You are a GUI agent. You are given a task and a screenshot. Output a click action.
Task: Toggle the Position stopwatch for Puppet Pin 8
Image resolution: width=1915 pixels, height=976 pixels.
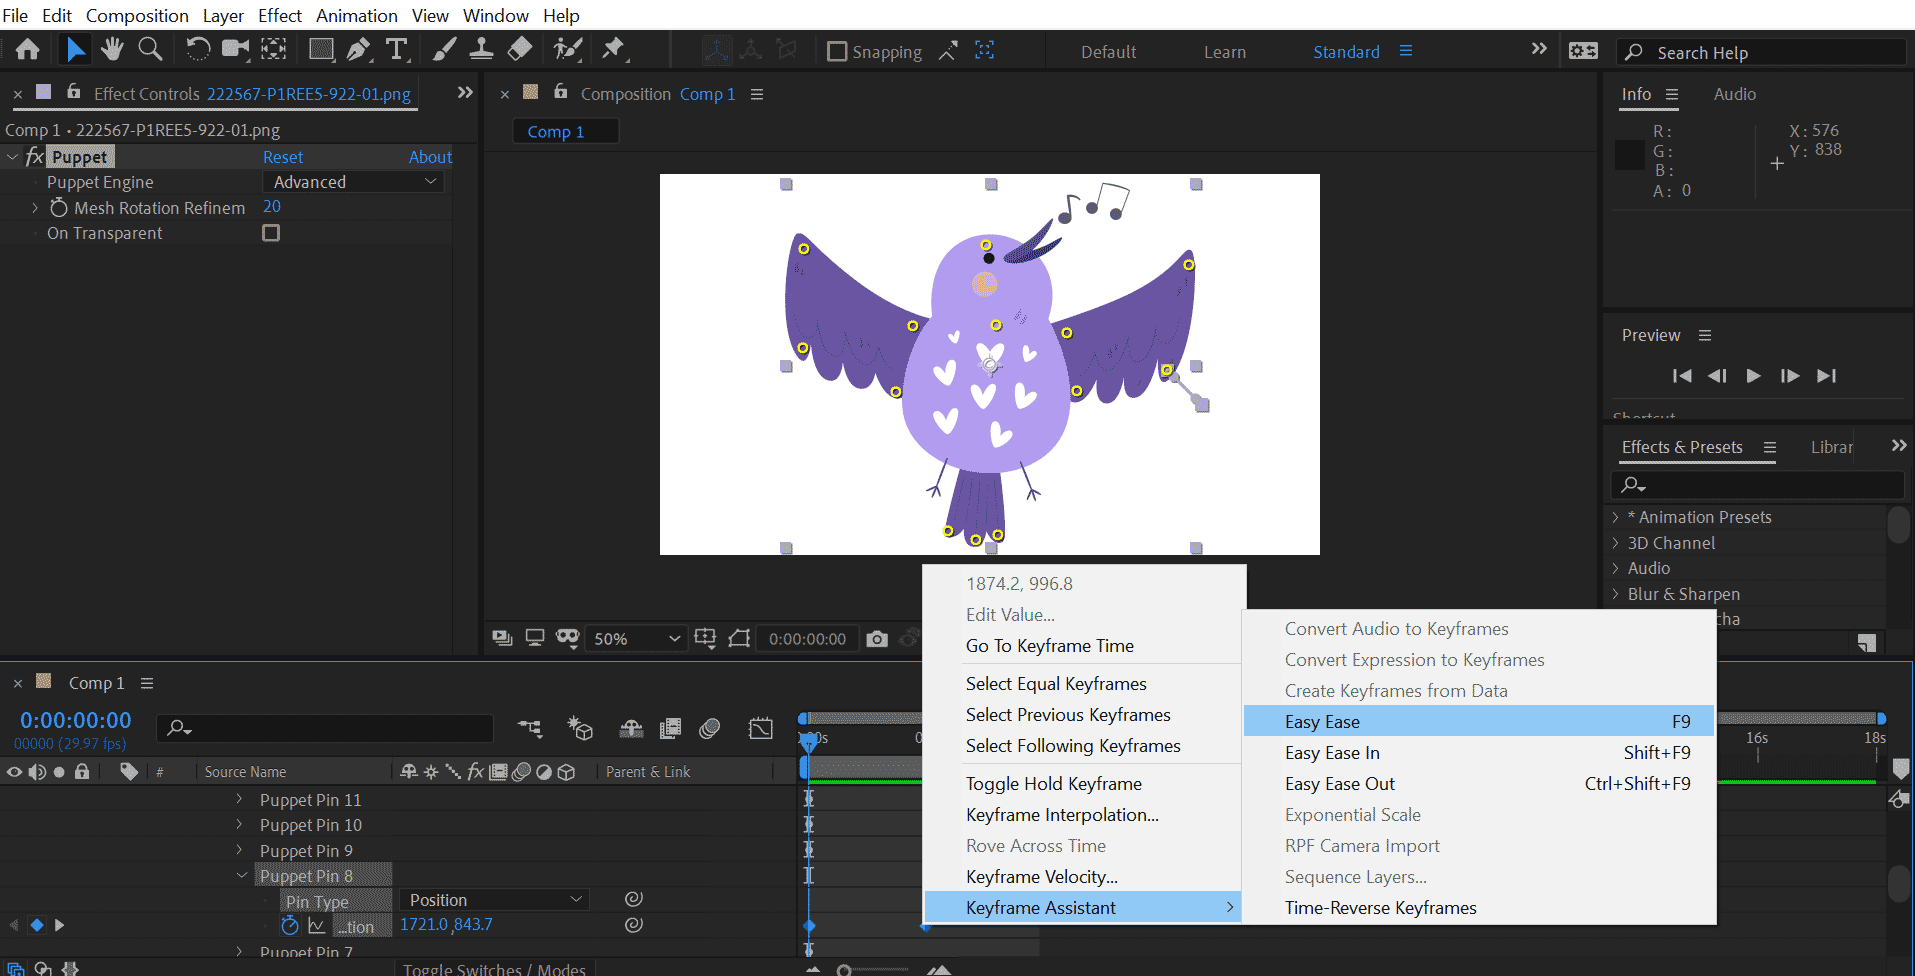pyautogui.click(x=290, y=926)
